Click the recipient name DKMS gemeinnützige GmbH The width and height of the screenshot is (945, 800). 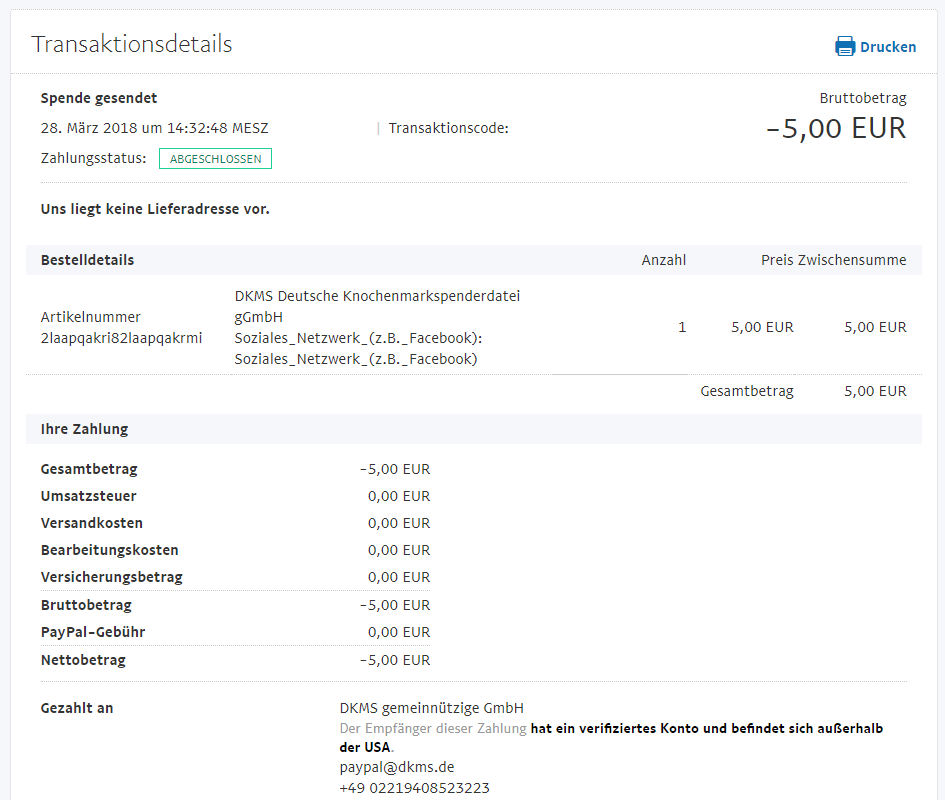point(432,708)
